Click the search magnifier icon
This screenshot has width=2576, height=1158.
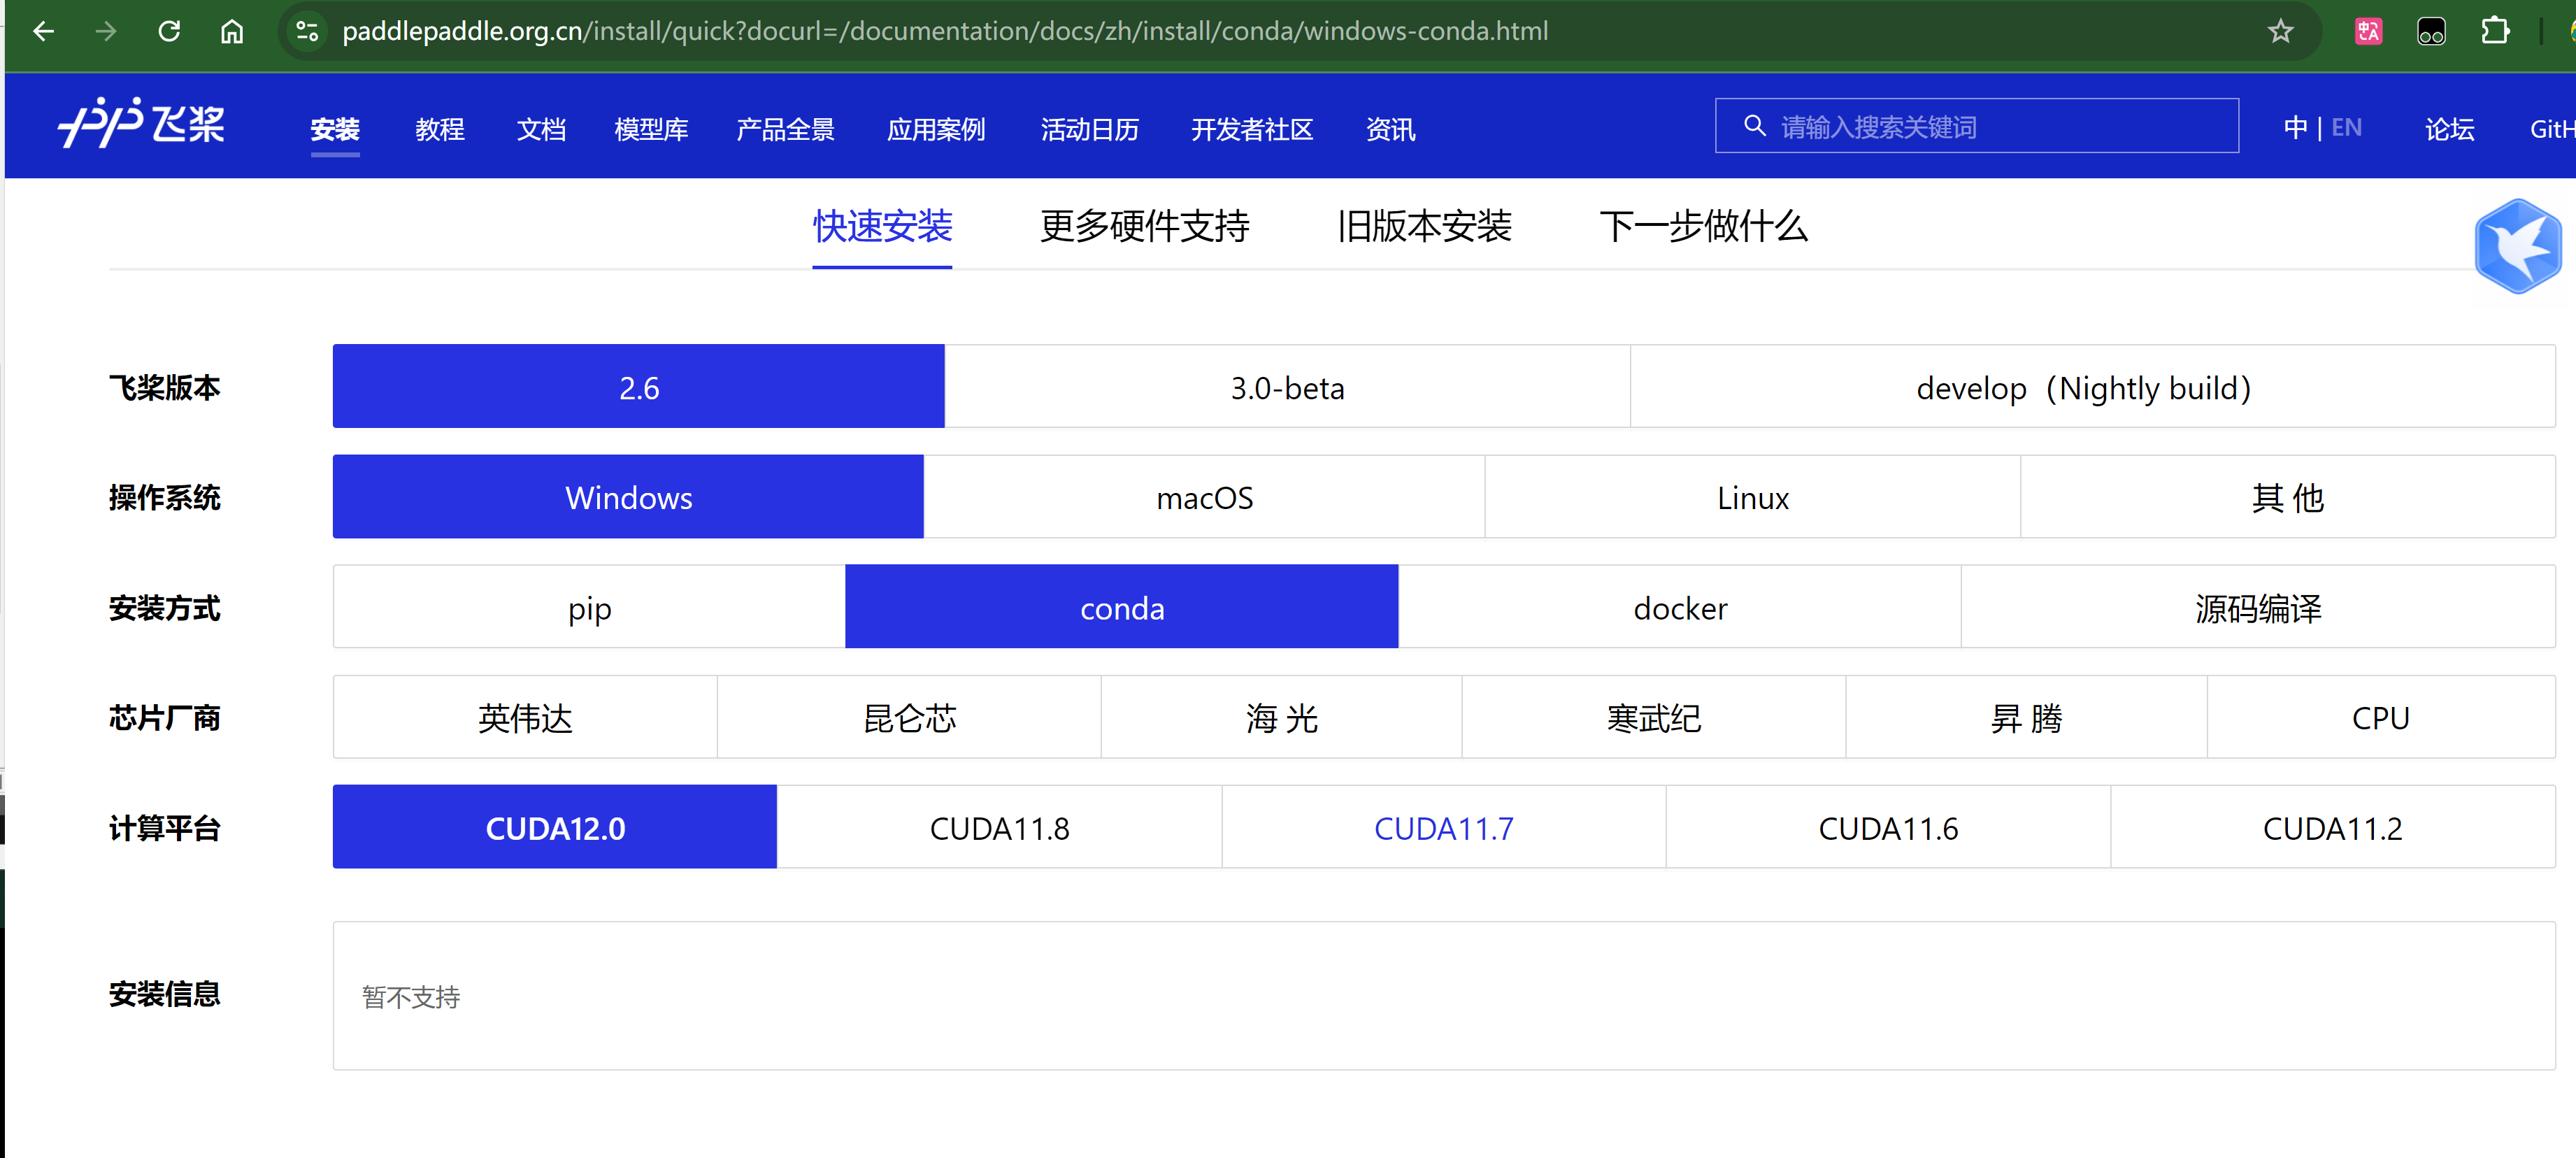[x=1754, y=126]
